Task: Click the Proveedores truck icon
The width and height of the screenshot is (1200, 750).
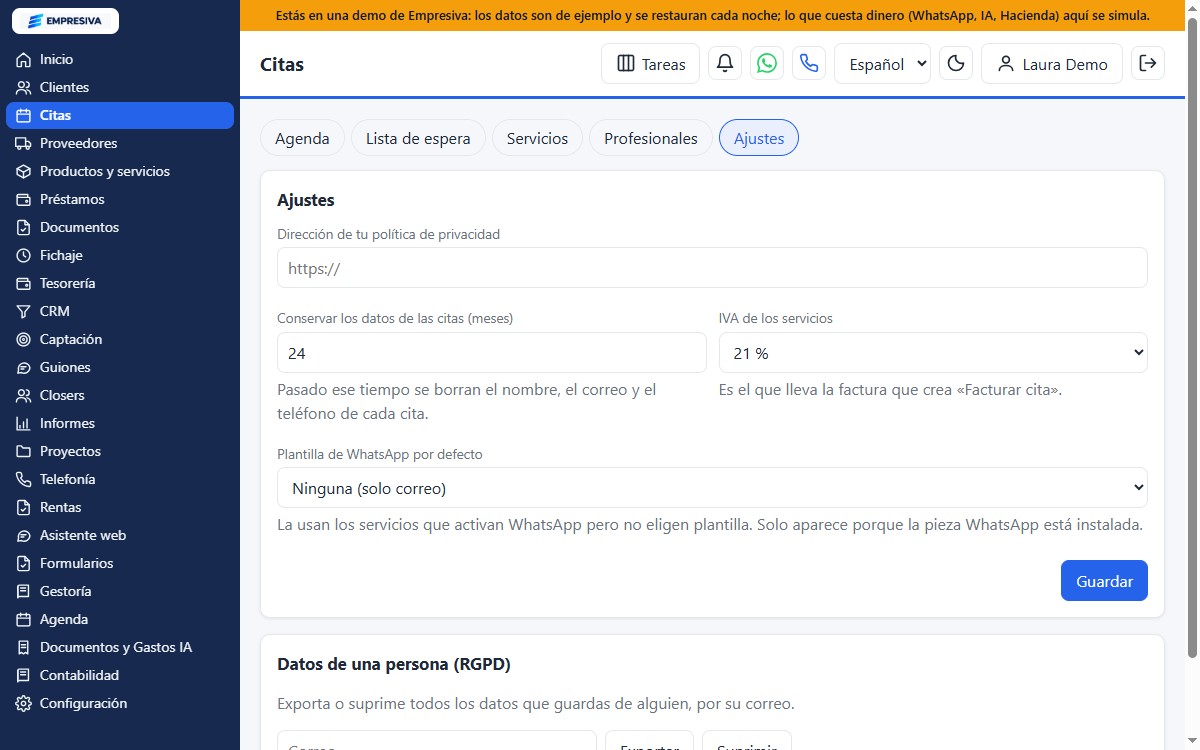Action: coord(24,144)
